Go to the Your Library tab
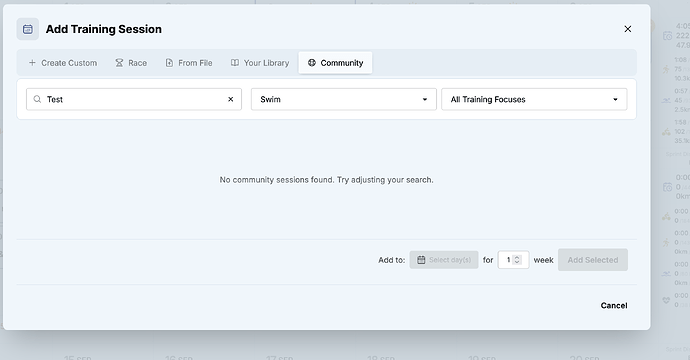 260,63
